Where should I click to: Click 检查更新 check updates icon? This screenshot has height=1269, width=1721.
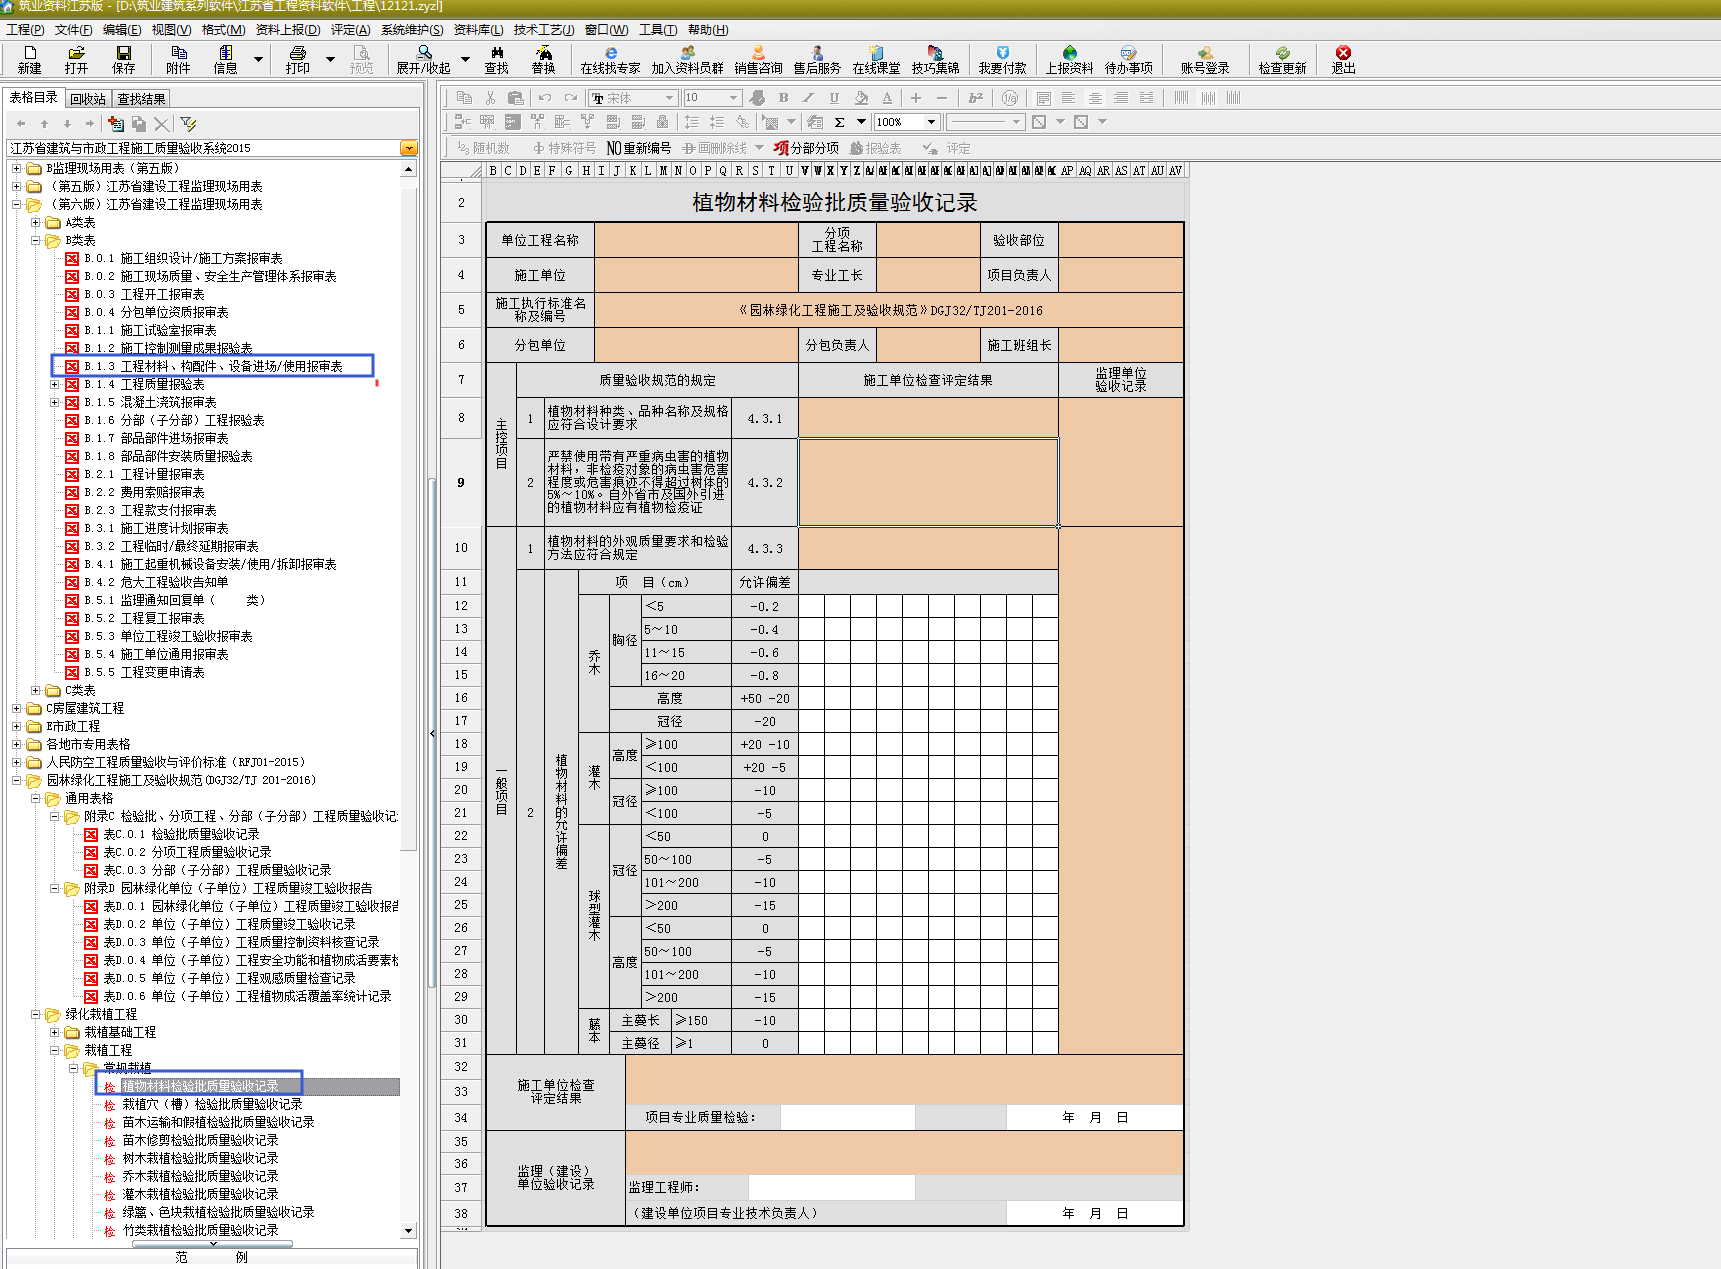(x=1282, y=60)
